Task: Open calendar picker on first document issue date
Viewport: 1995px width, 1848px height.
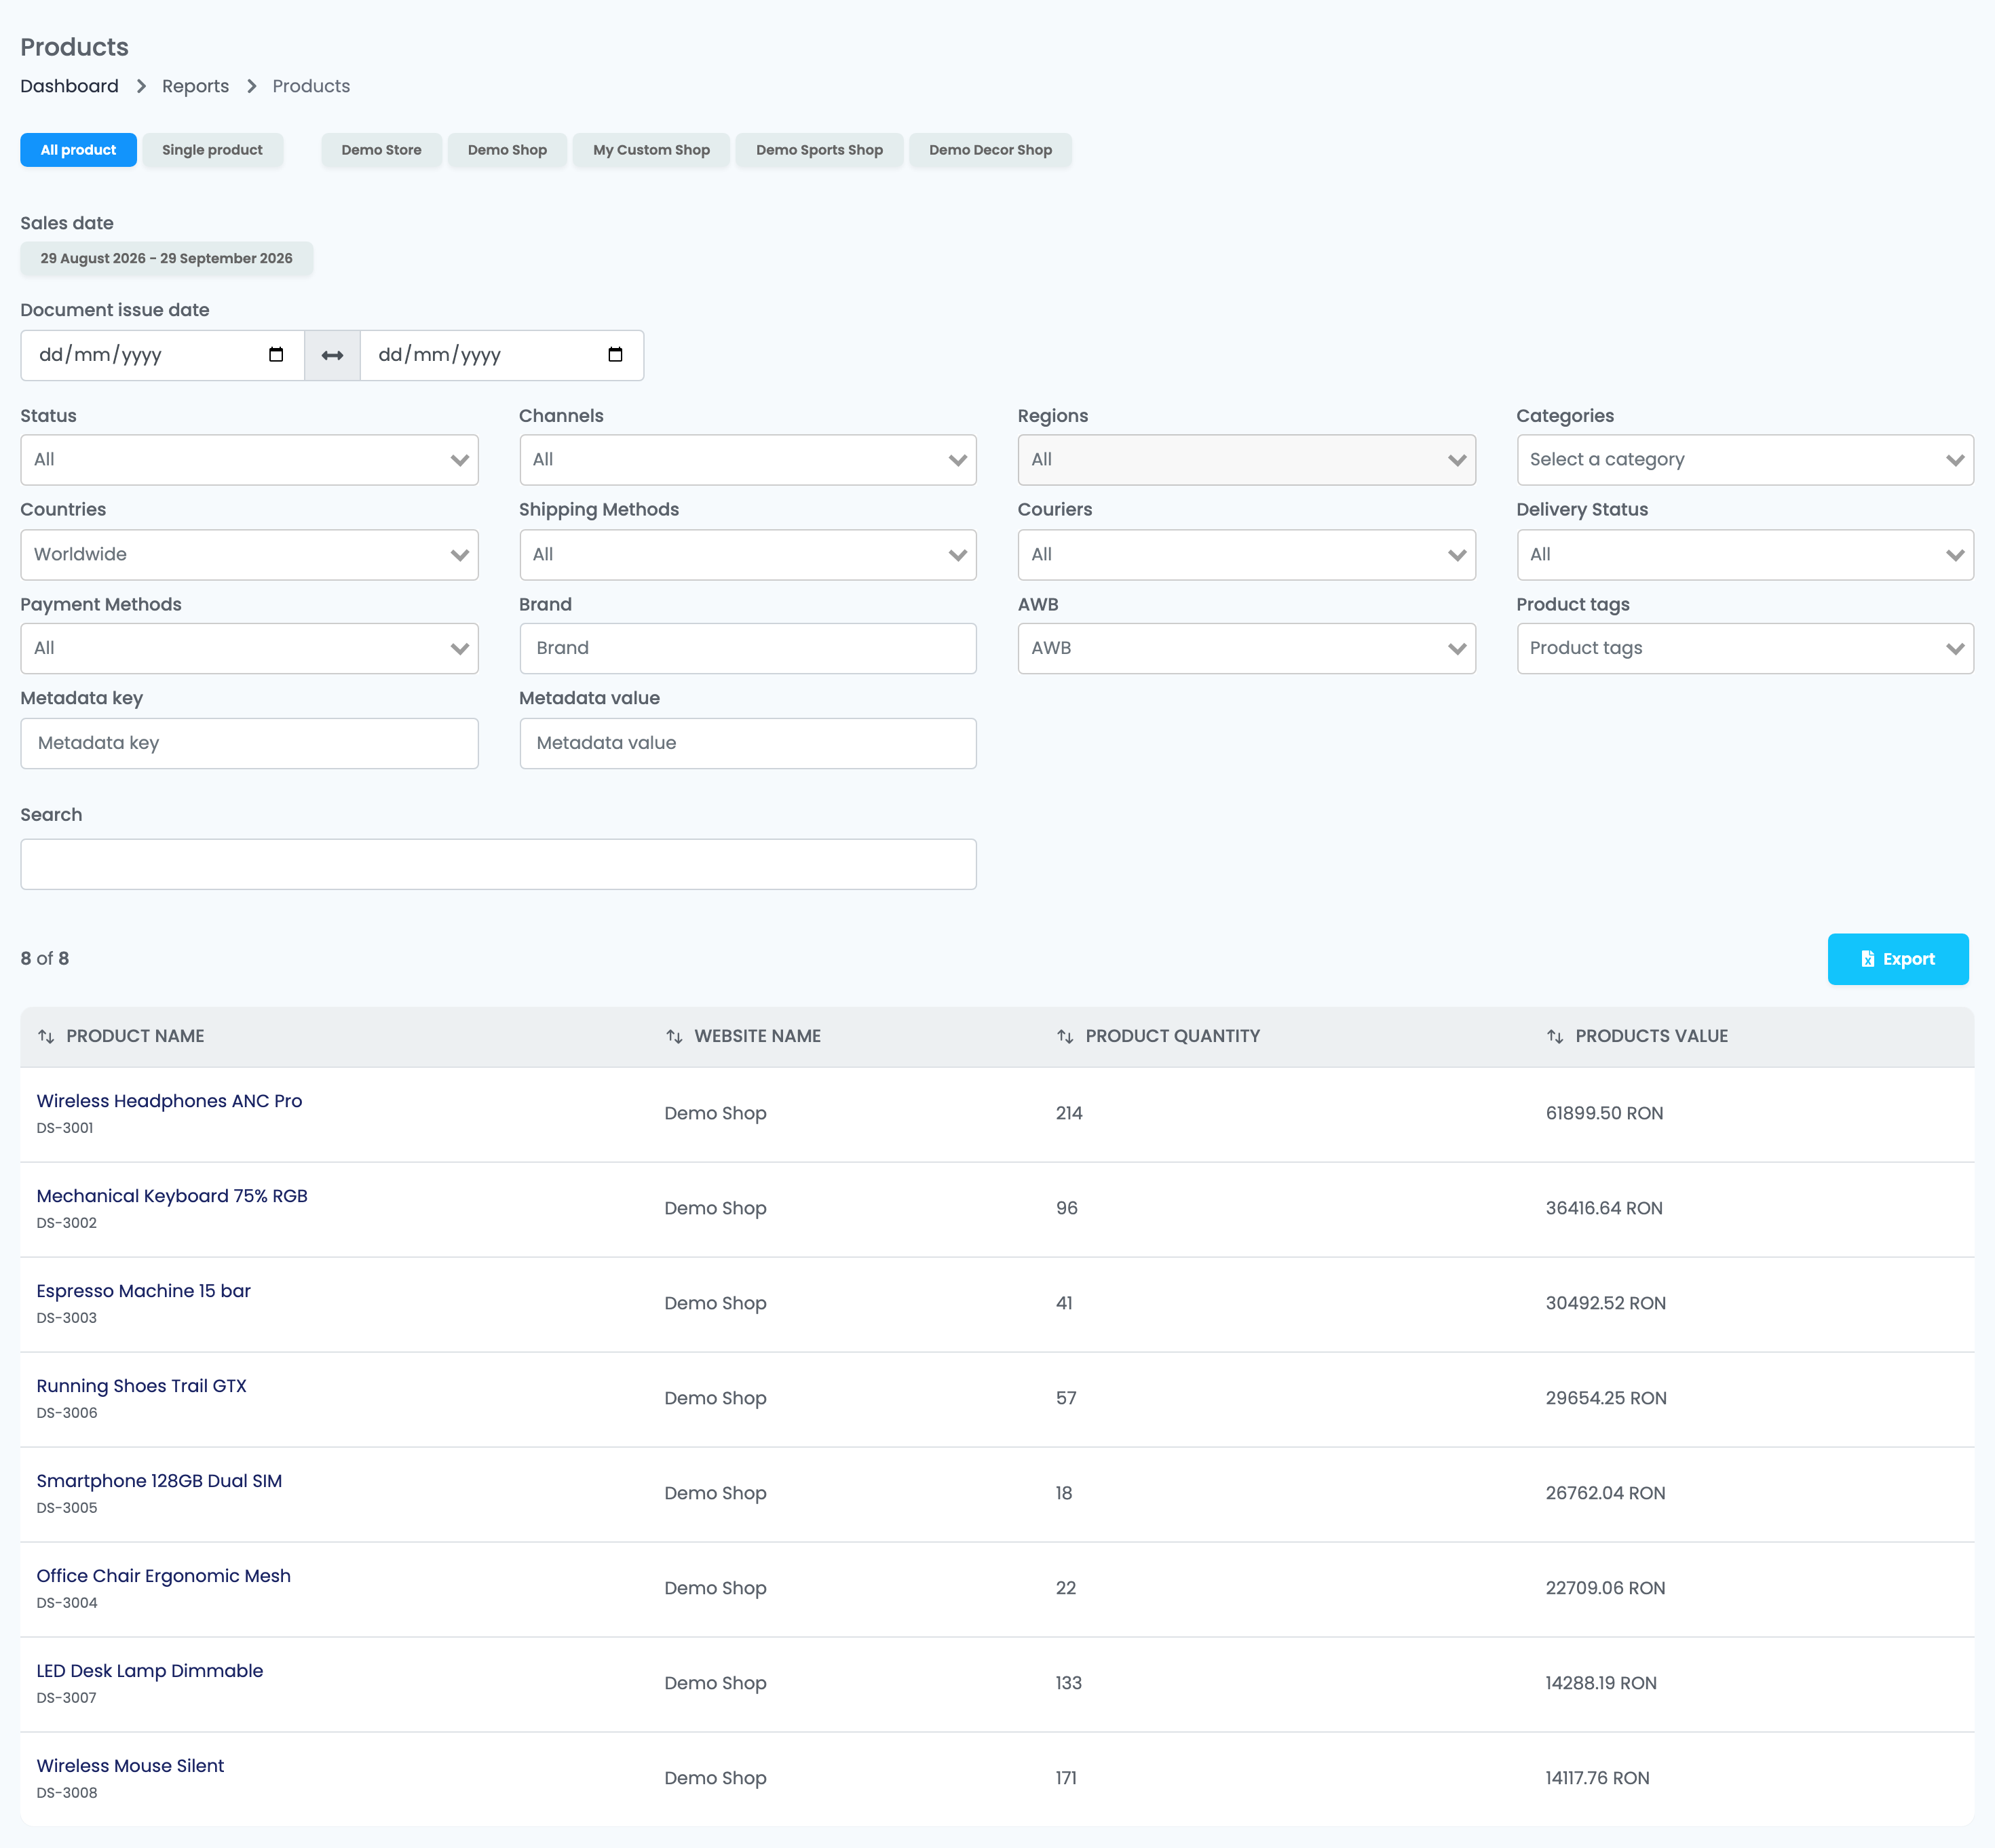Action: [276, 355]
